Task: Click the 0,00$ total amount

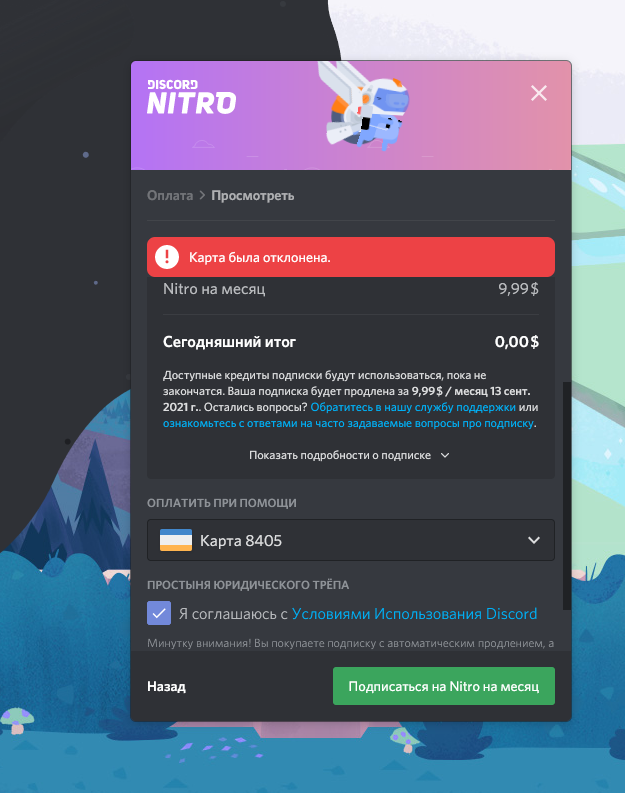Action: pyautogui.click(x=516, y=342)
